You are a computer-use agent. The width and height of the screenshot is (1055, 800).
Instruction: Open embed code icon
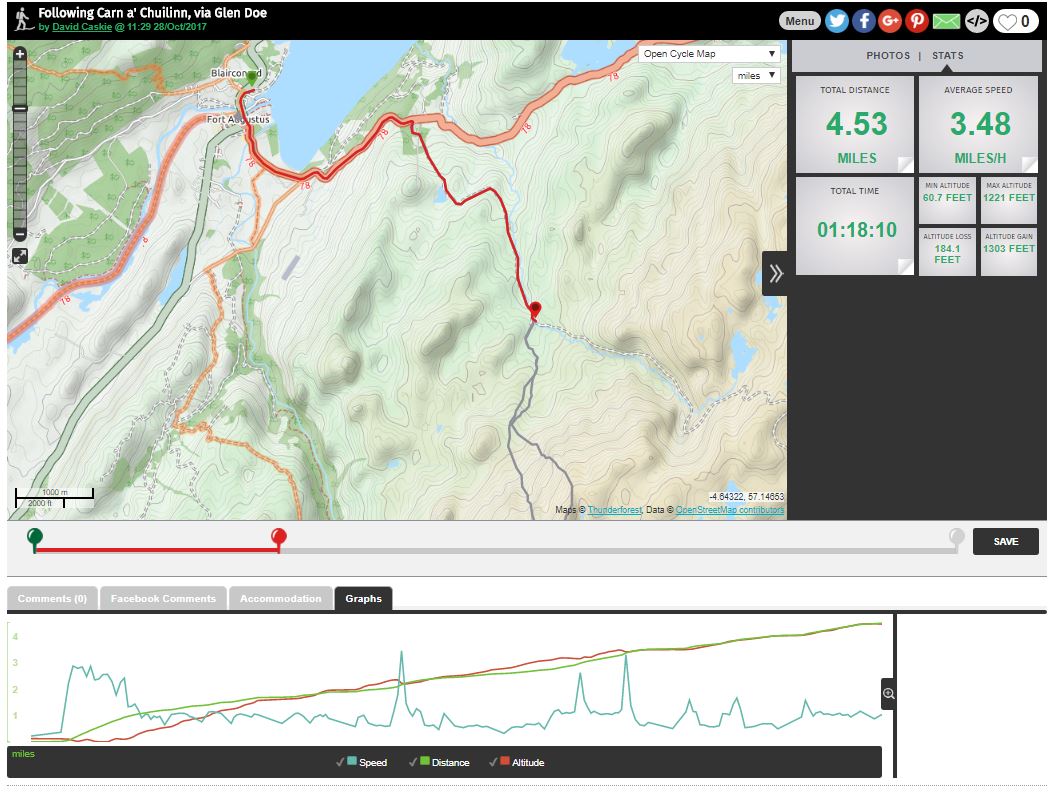(x=976, y=21)
